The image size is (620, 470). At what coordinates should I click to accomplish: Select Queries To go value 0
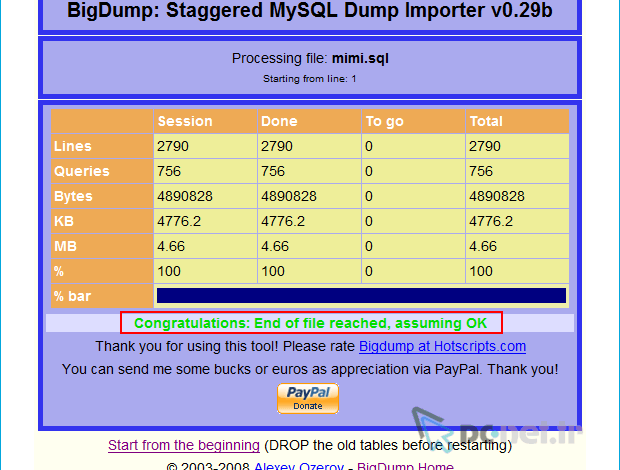(x=369, y=171)
